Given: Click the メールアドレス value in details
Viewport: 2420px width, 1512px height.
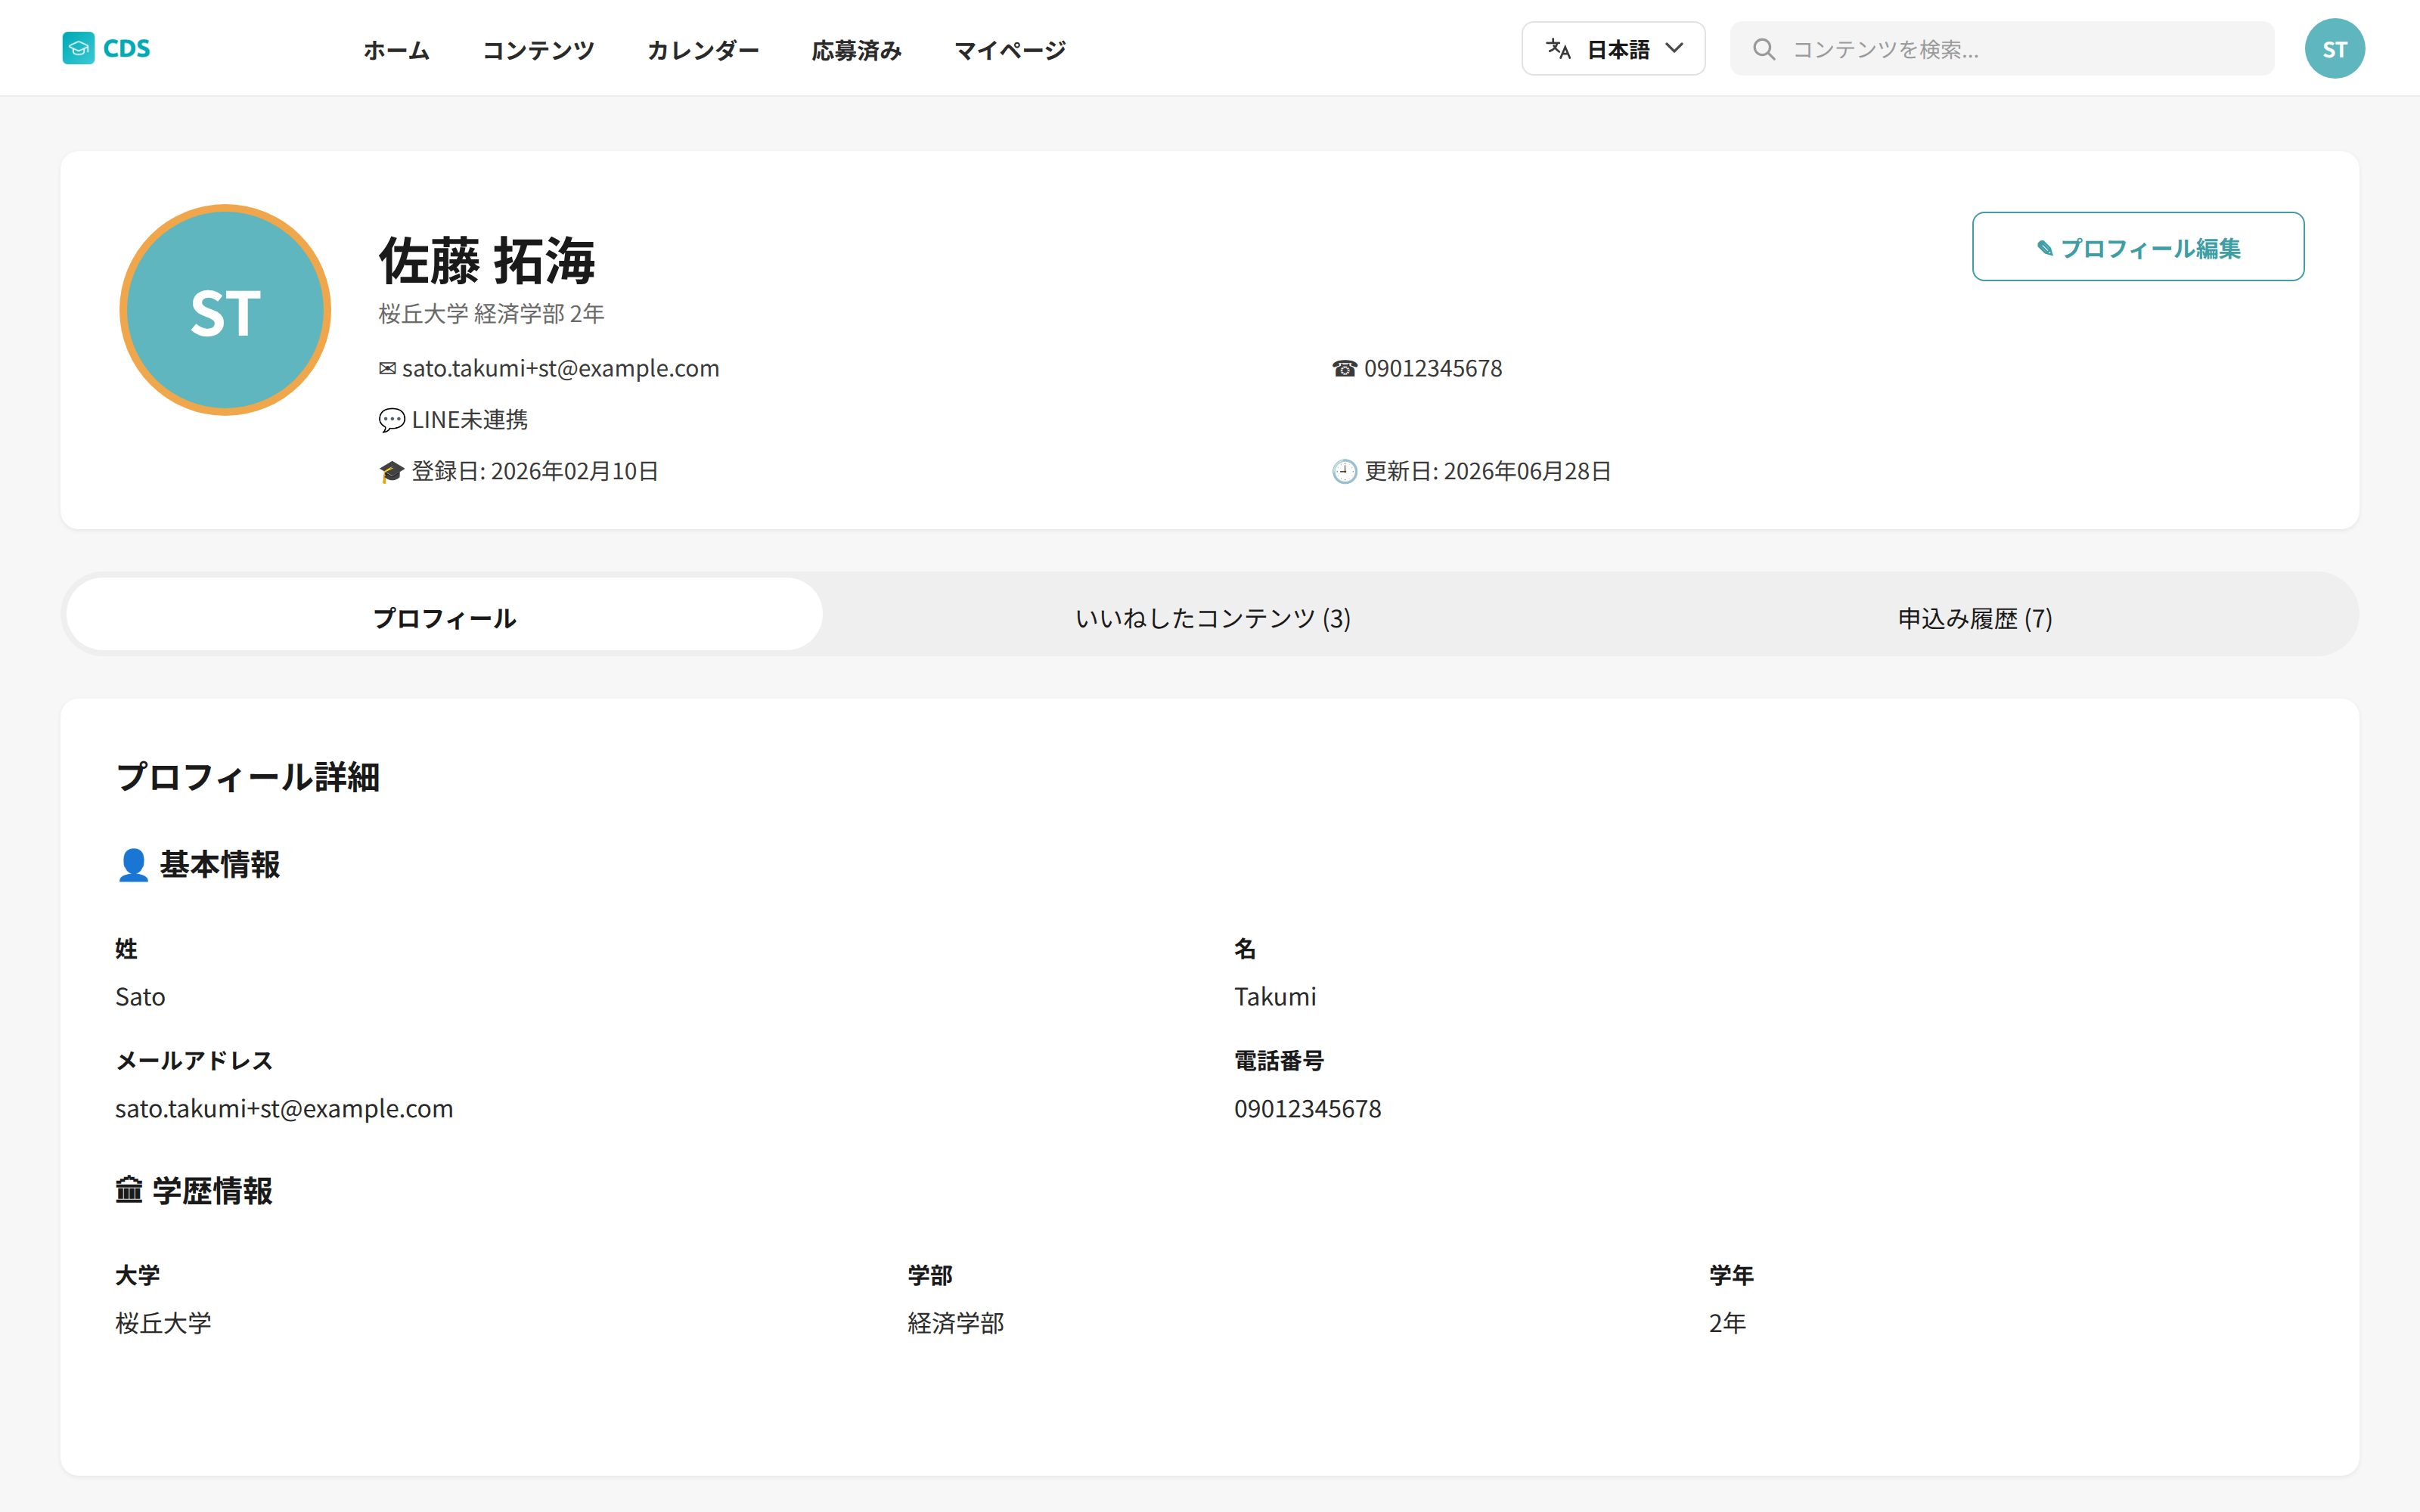Looking at the screenshot, I should click(x=284, y=1109).
